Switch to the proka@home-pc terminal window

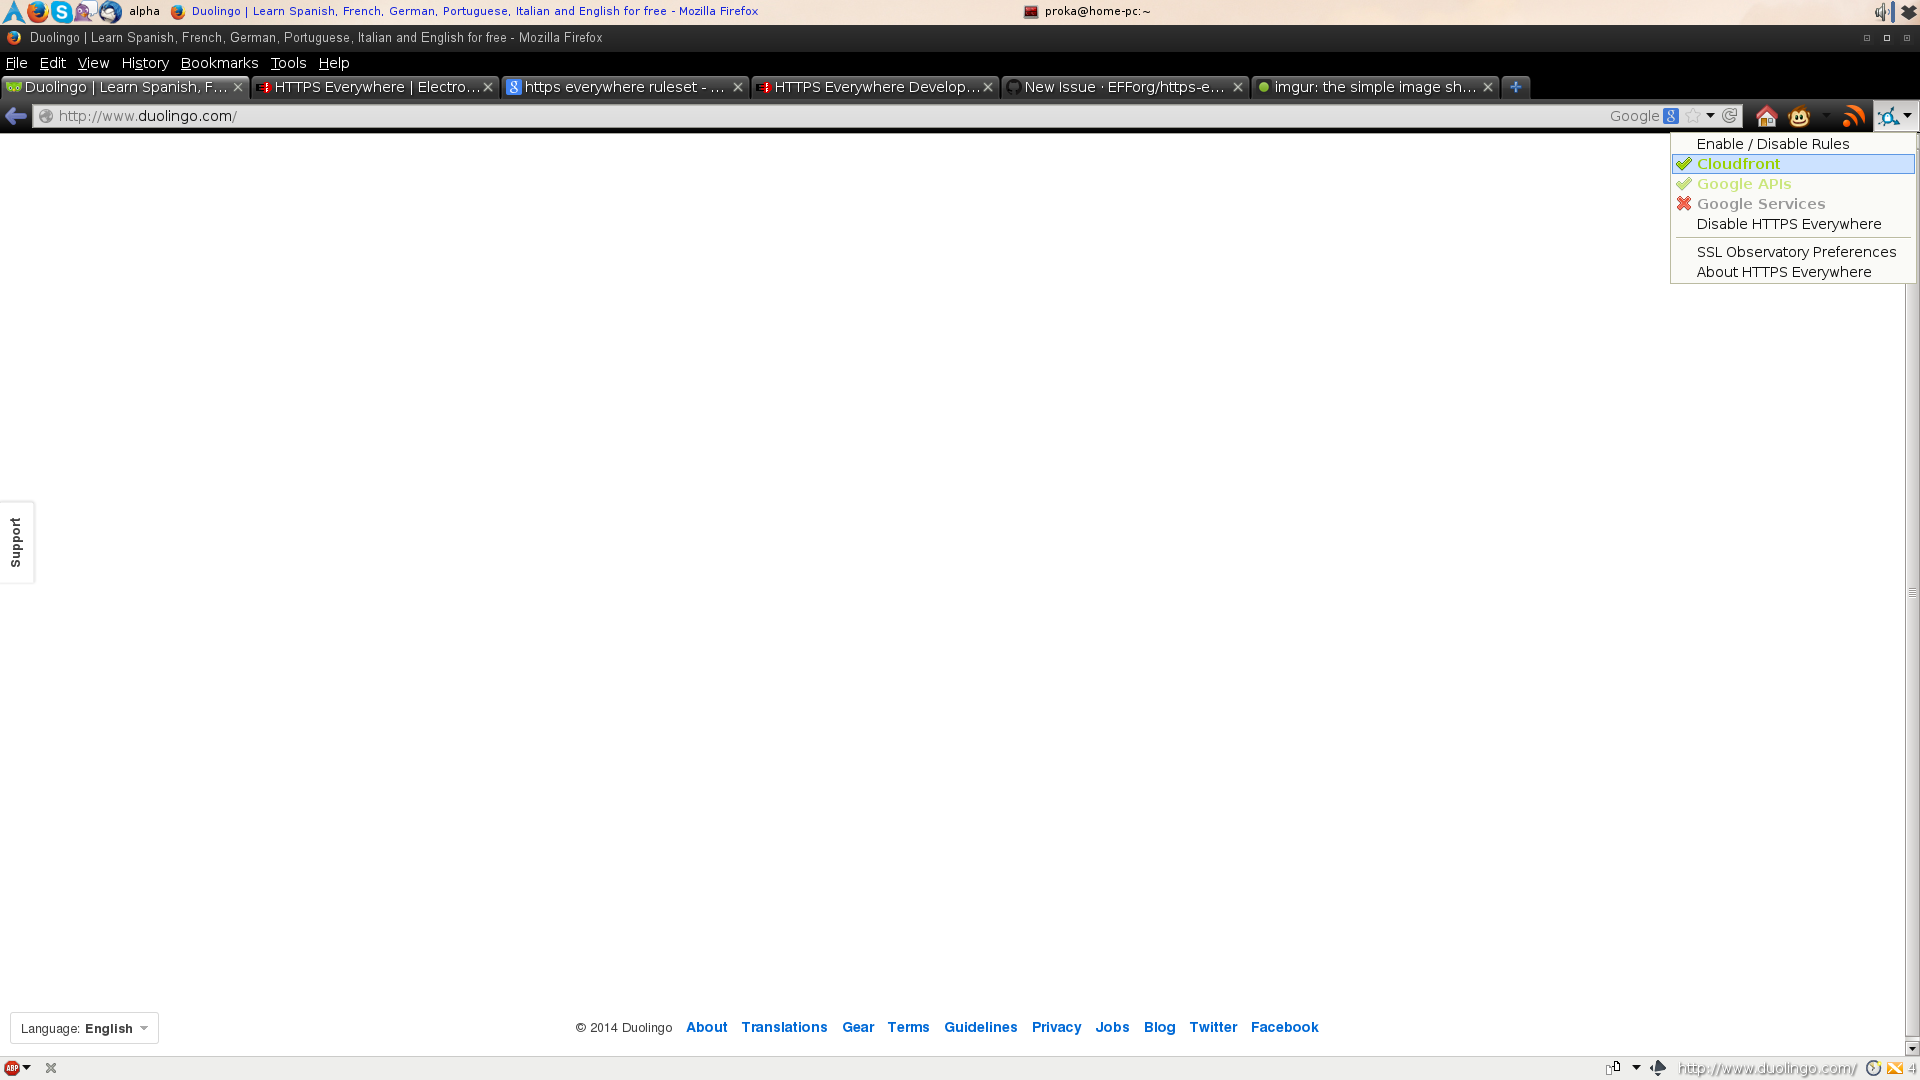point(1087,12)
